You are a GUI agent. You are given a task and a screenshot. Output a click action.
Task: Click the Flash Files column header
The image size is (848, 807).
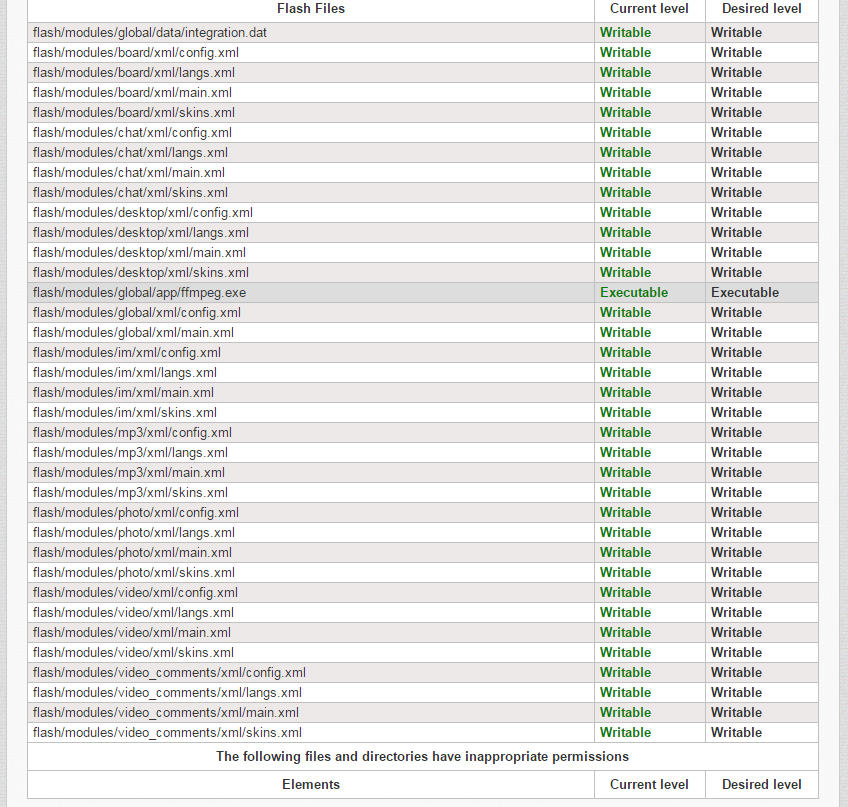tap(311, 9)
